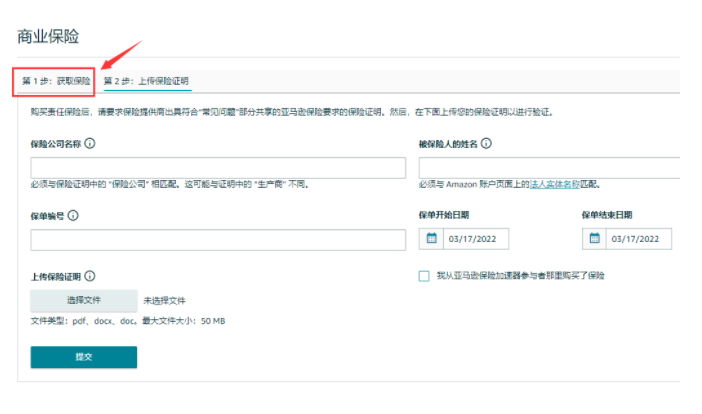Tick the 我从亚马逊保险加速器参与者那里购买了保险 checkbox
Screen dimensions: 702x414
[x=424, y=276]
